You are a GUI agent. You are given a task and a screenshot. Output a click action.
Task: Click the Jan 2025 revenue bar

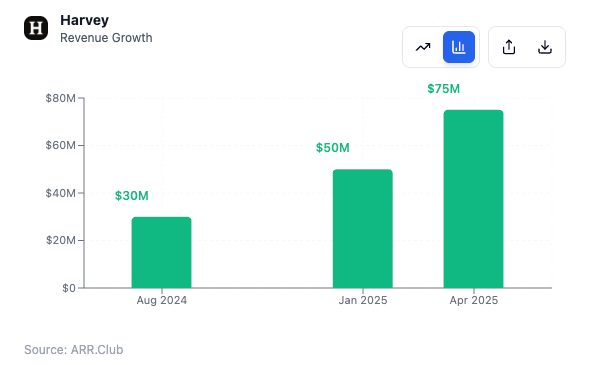[x=363, y=228]
